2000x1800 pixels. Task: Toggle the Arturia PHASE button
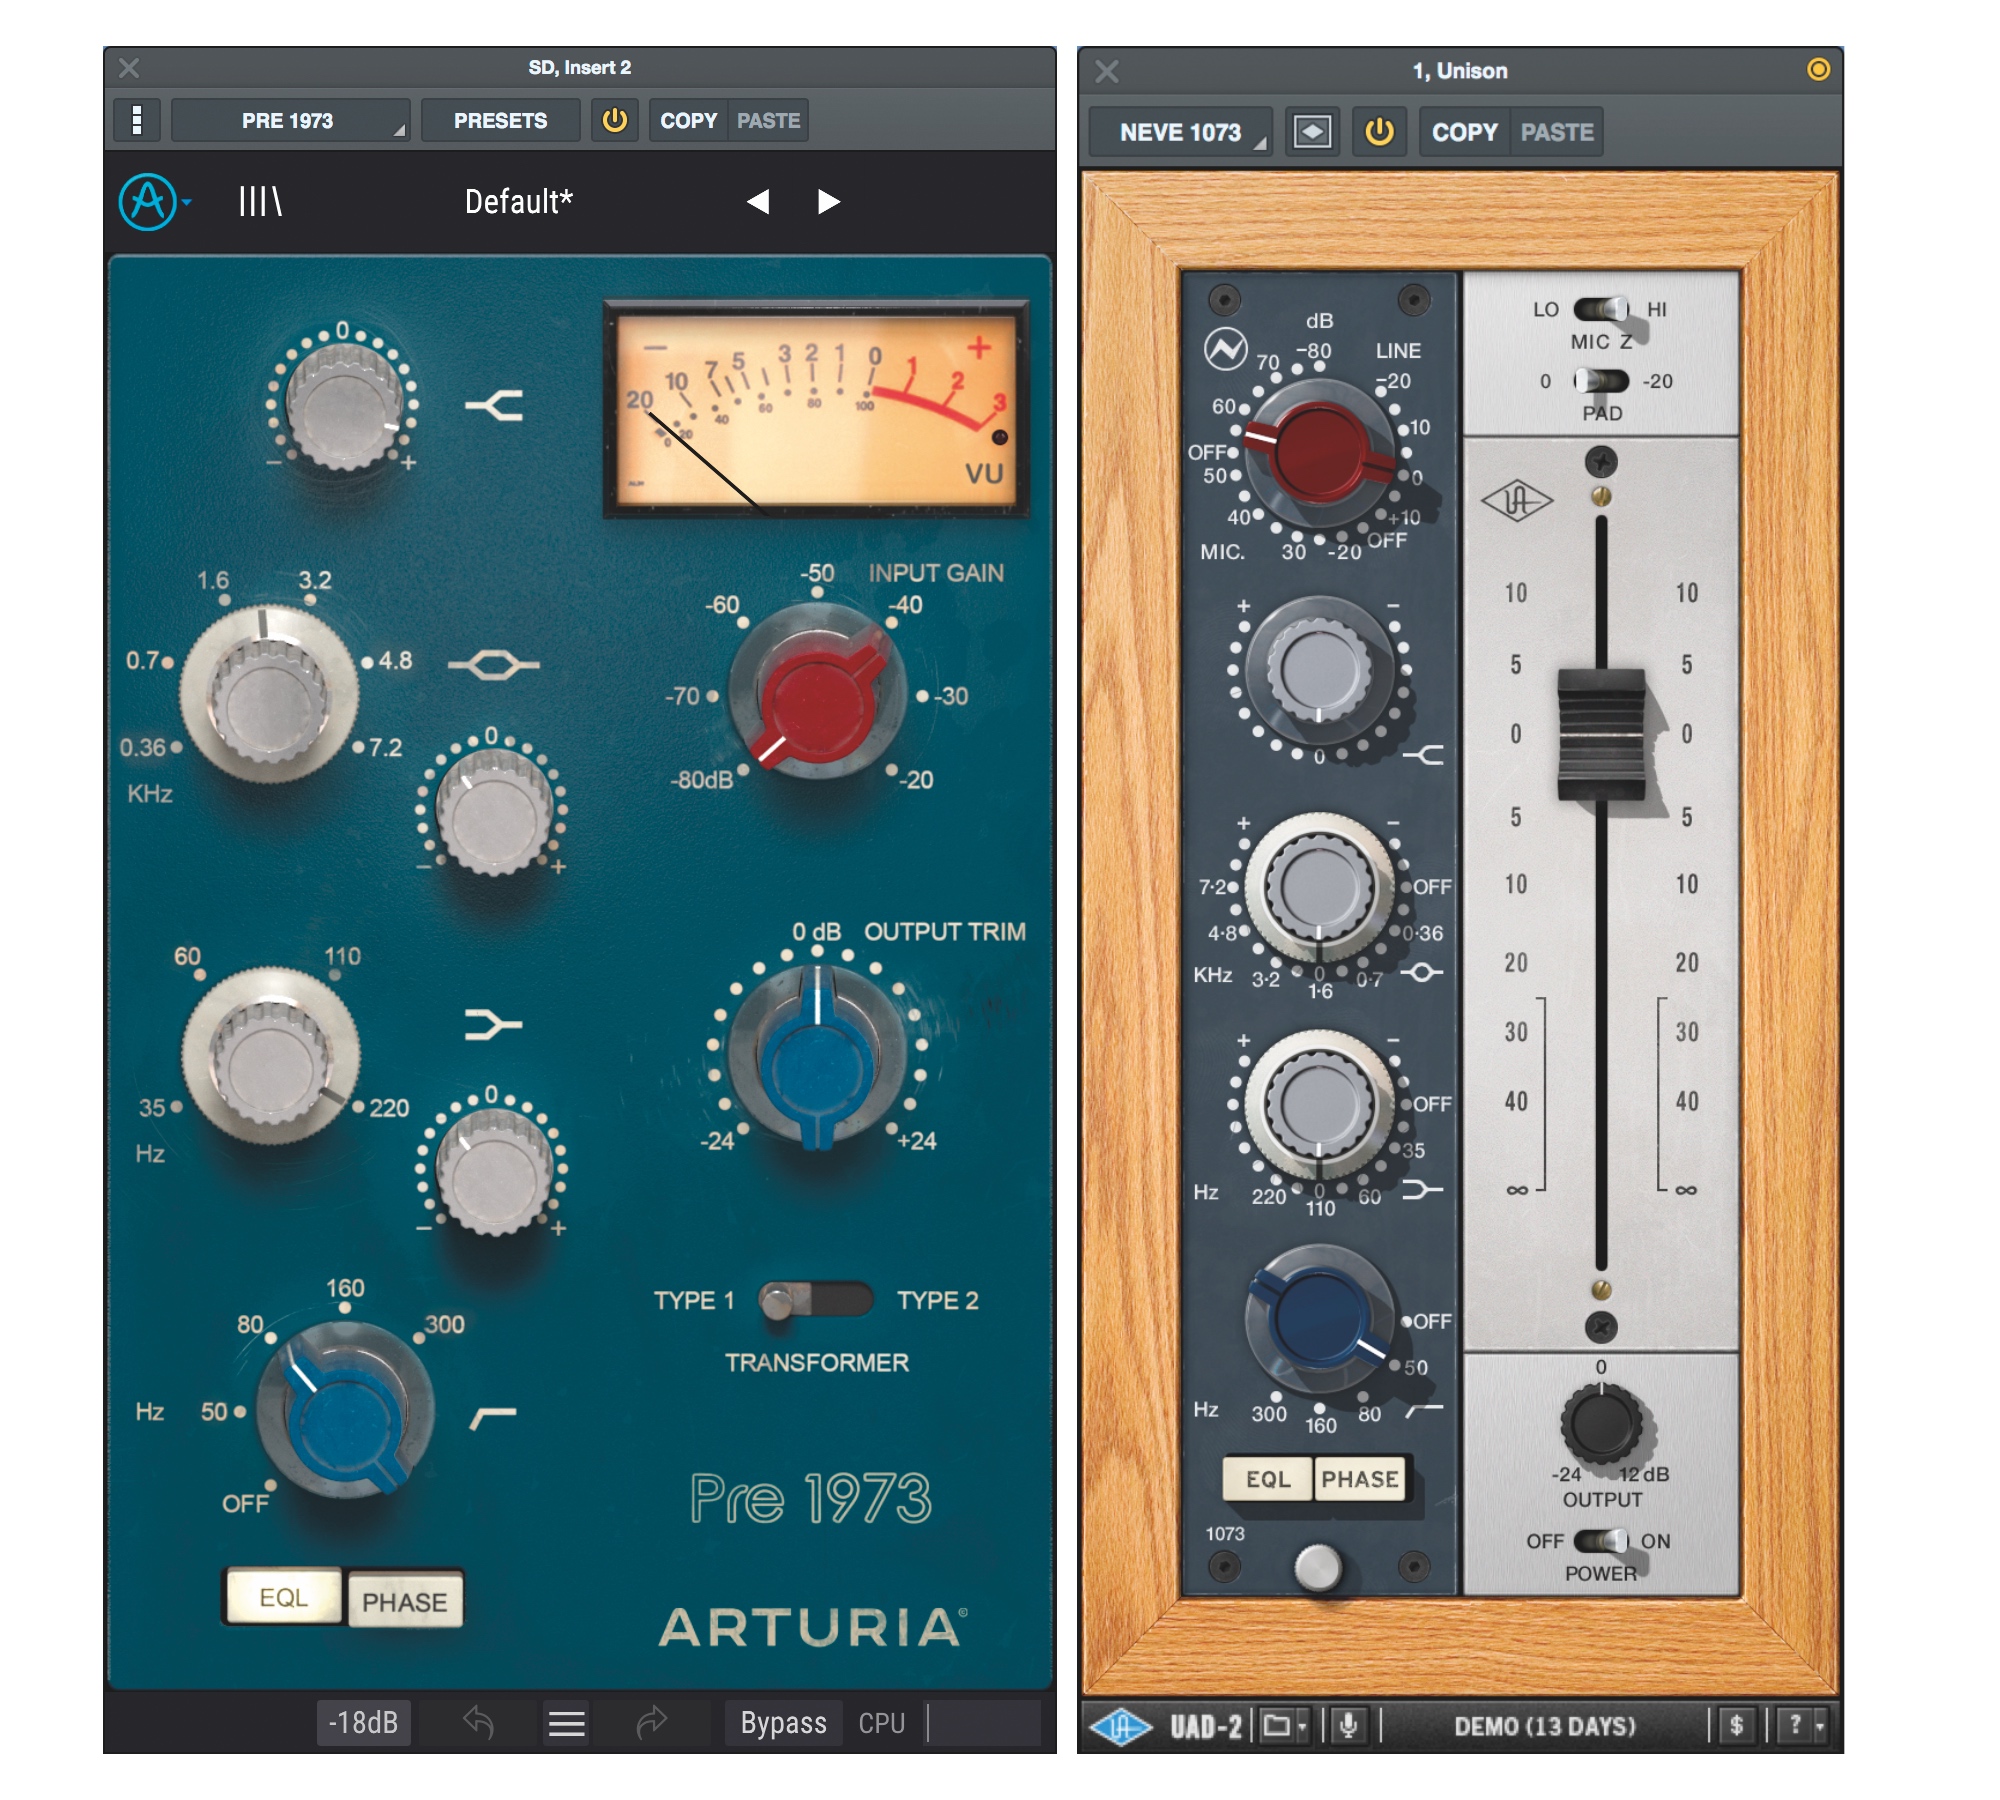404,1601
